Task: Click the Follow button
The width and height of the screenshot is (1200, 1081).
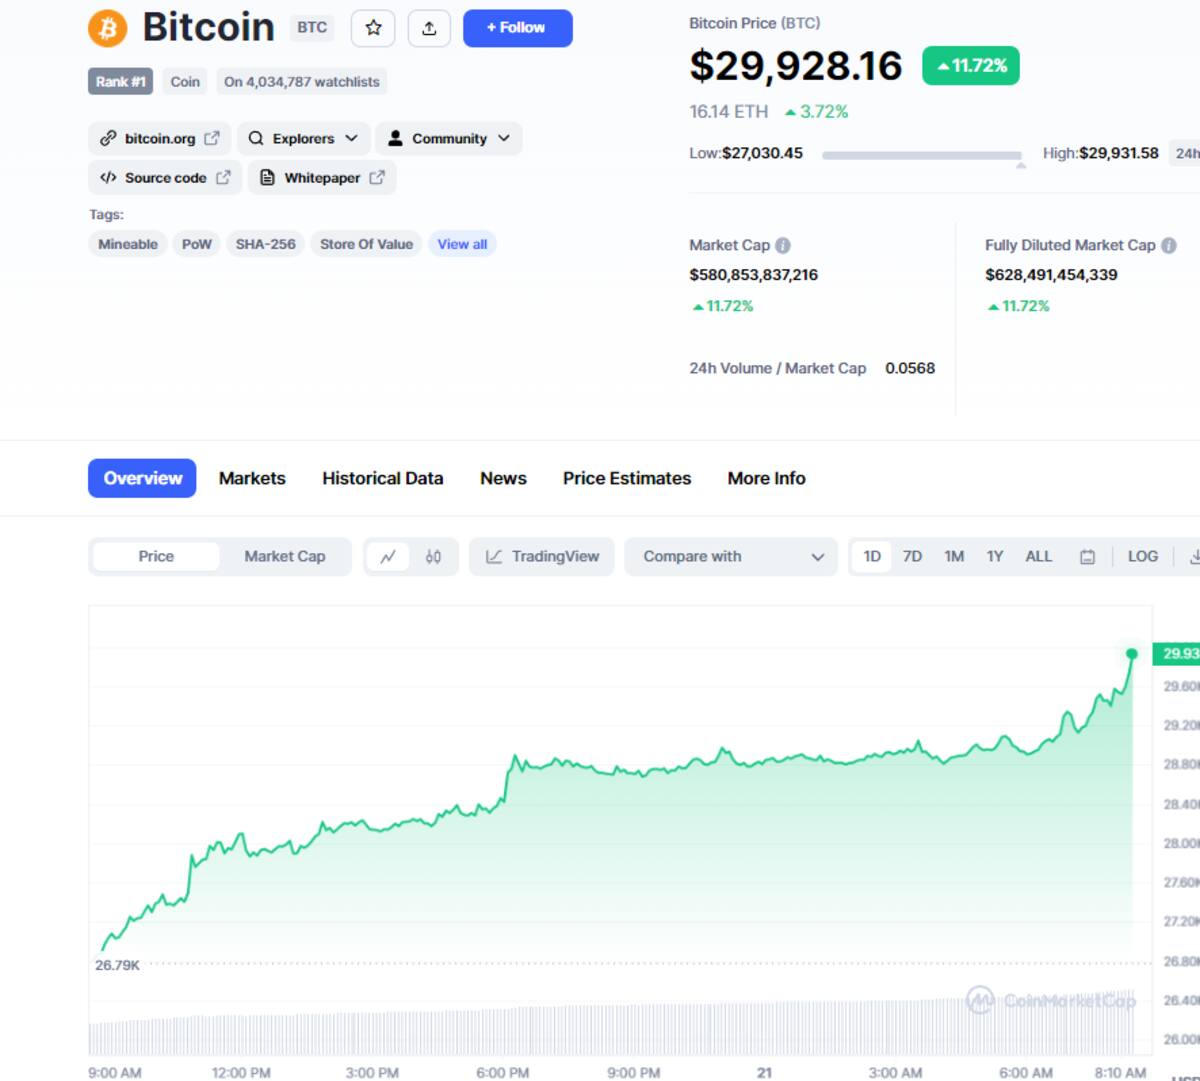Action: click(x=517, y=28)
